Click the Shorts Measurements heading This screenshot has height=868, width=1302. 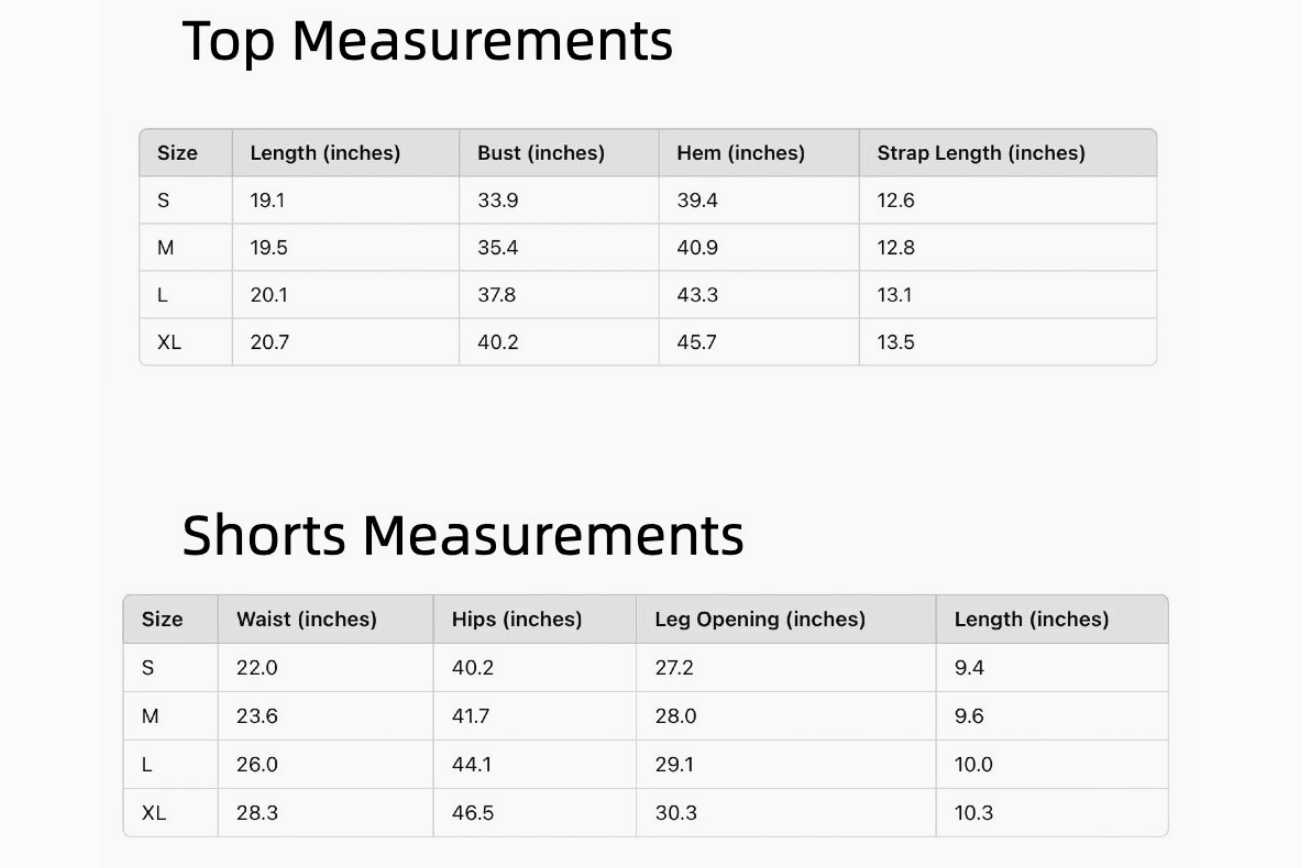[x=463, y=535]
